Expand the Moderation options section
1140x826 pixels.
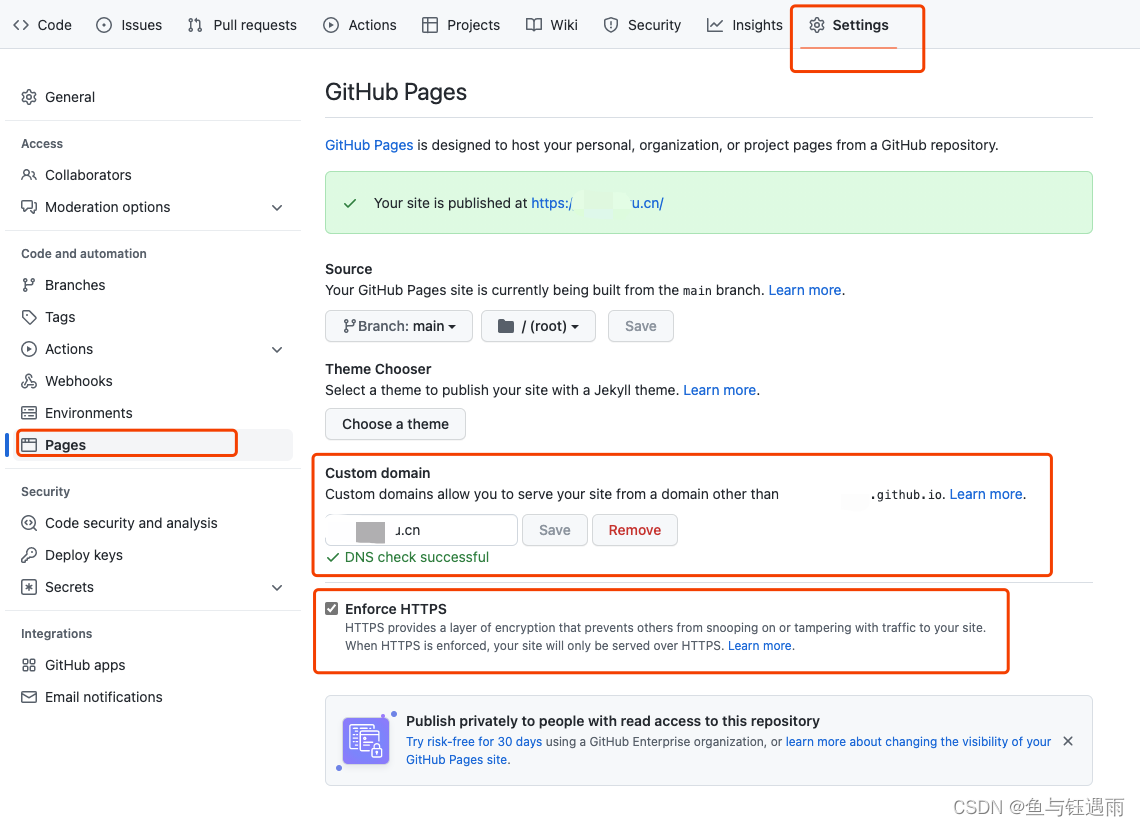point(277,207)
